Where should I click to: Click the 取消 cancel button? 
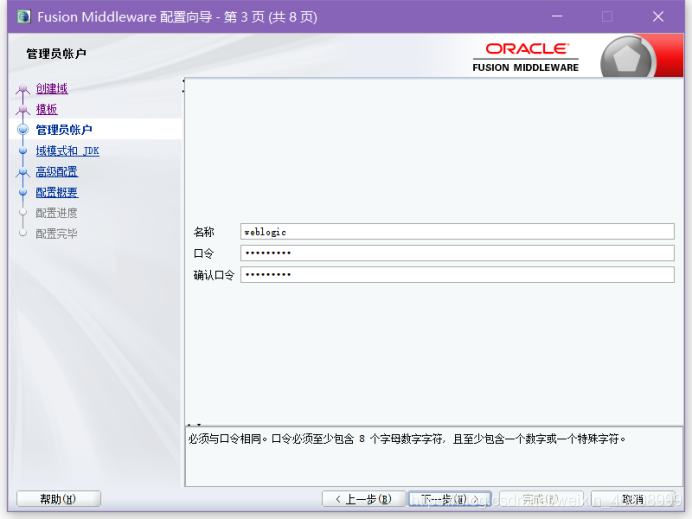pos(632,499)
